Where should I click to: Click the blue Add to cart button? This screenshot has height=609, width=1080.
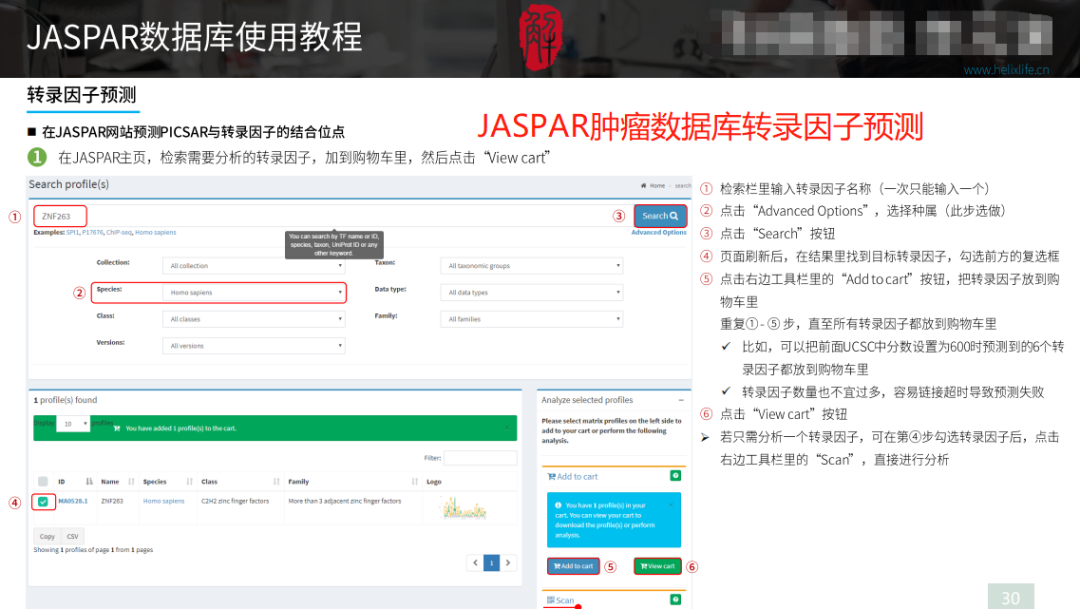point(573,566)
